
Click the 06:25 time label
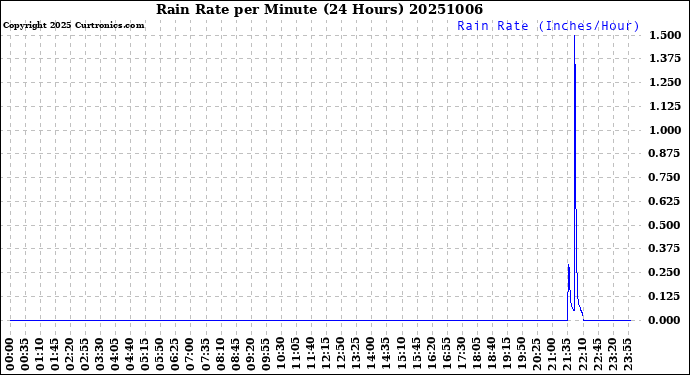(176, 355)
